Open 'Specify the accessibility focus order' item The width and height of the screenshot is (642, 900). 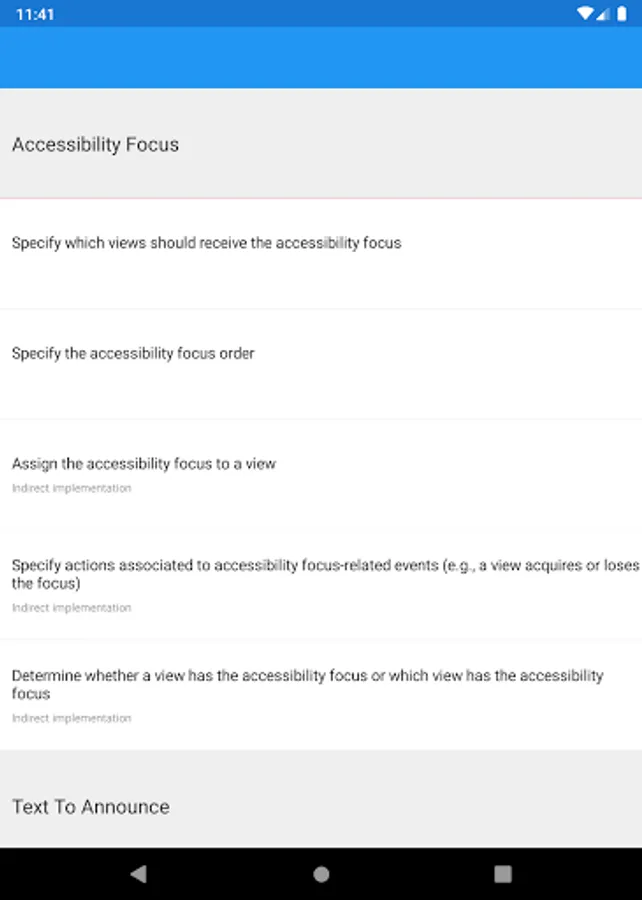(133, 353)
